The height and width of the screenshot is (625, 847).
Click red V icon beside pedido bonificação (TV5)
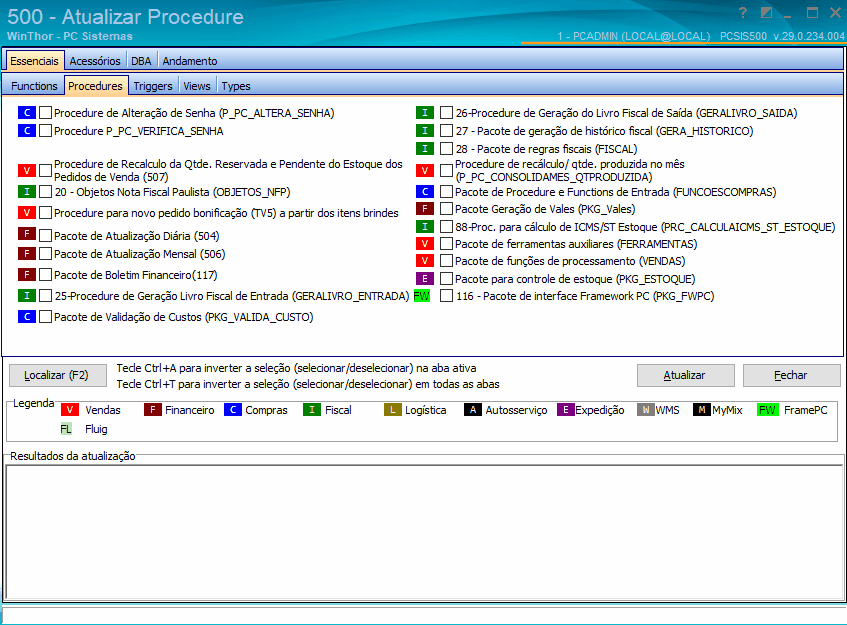coord(26,213)
